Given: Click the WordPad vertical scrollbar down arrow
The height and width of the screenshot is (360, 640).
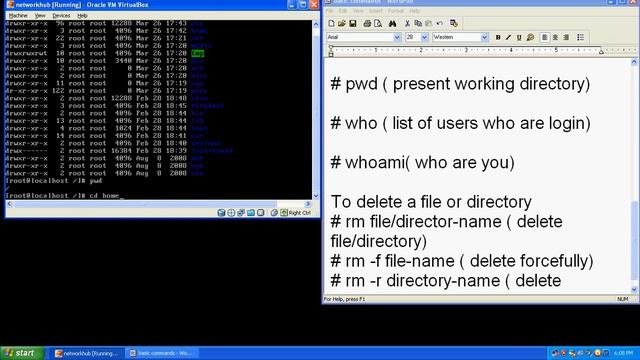Looking at the screenshot, I should click(x=634, y=289).
